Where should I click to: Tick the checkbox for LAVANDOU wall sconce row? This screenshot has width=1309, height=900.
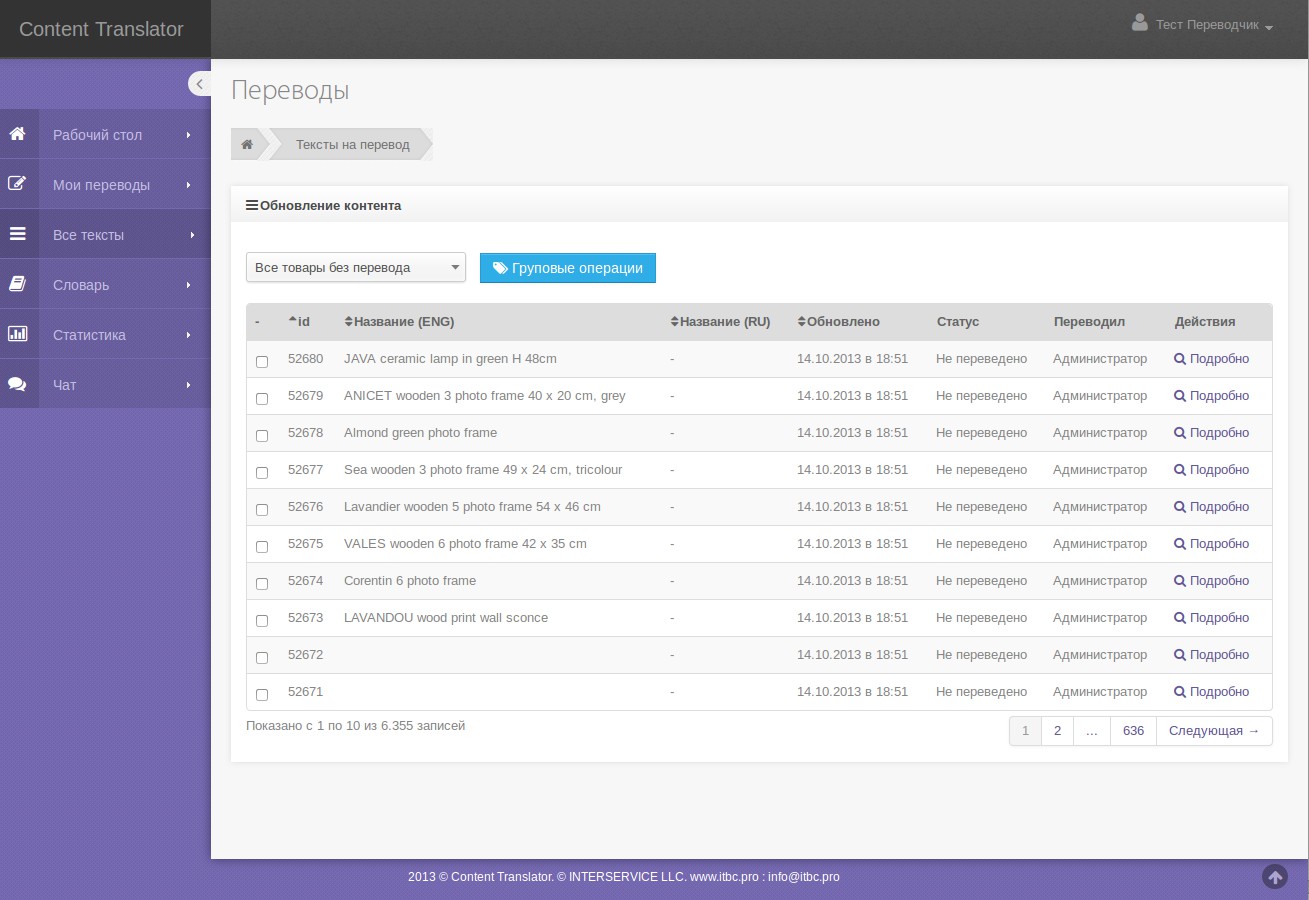(x=262, y=620)
